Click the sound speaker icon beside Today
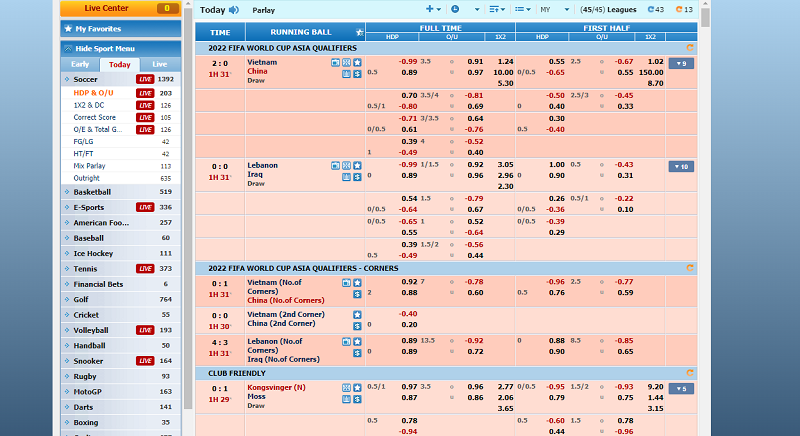 click(234, 10)
